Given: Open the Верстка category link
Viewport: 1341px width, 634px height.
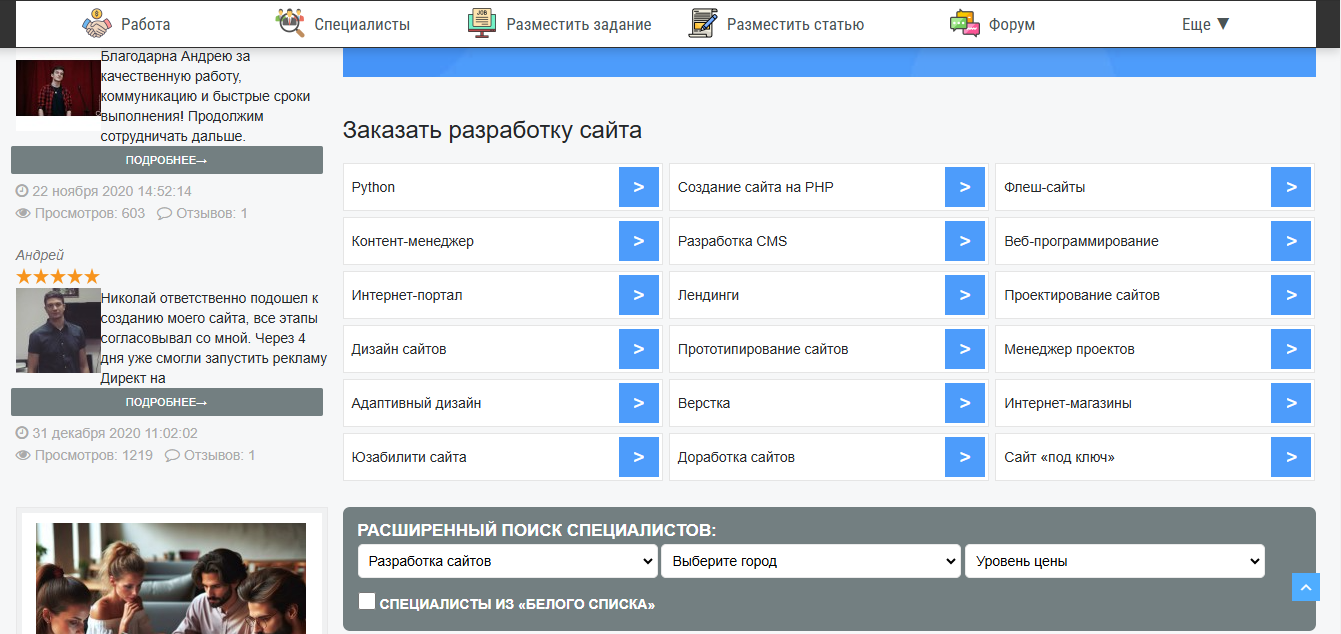Looking at the screenshot, I should [704, 403].
